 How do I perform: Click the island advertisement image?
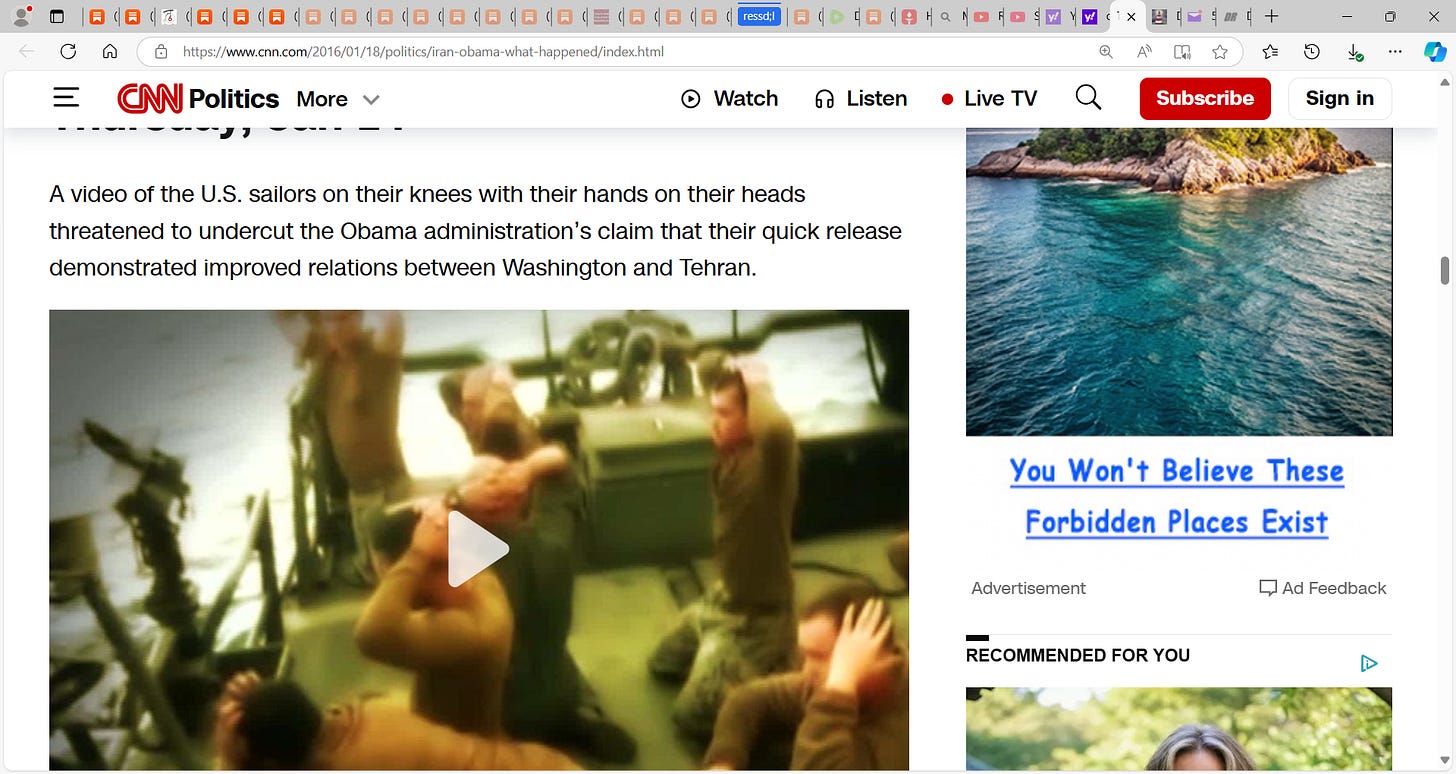[x=1179, y=281]
